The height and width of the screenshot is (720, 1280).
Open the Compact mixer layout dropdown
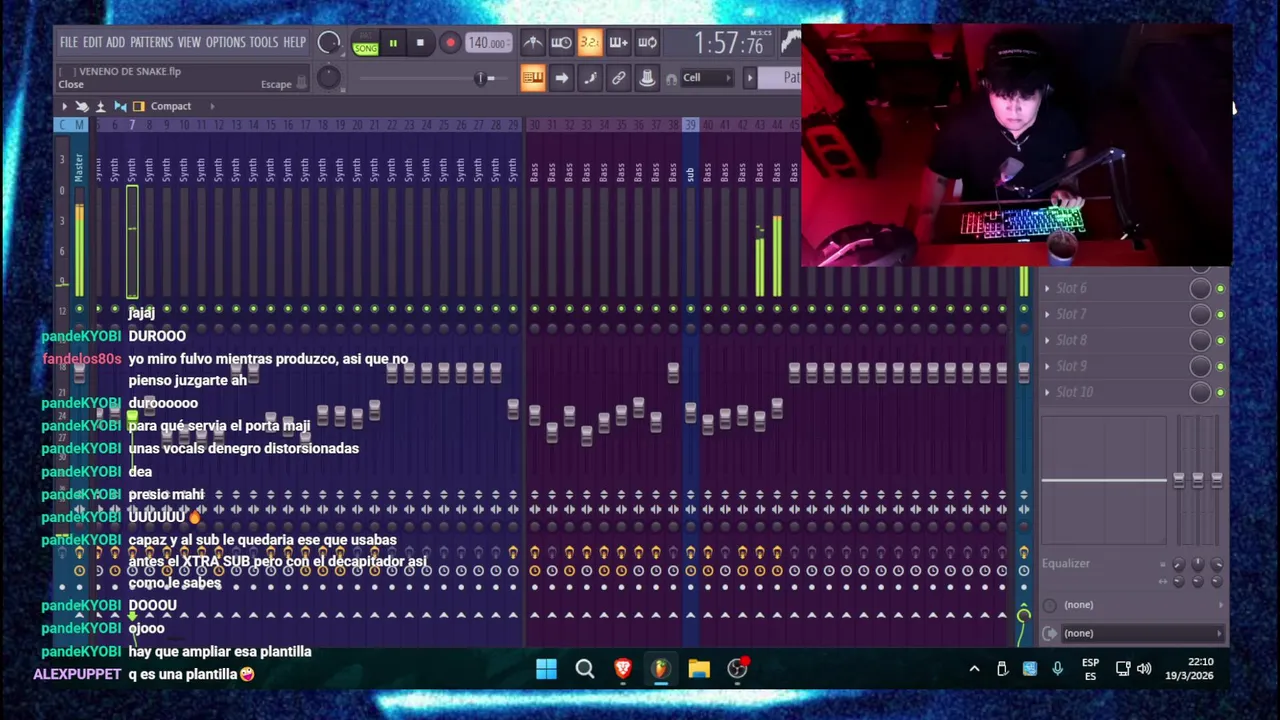[171, 106]
